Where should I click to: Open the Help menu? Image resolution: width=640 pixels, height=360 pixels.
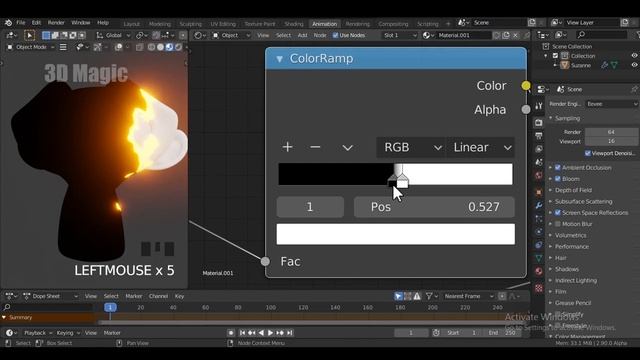[x=103, y=23]
